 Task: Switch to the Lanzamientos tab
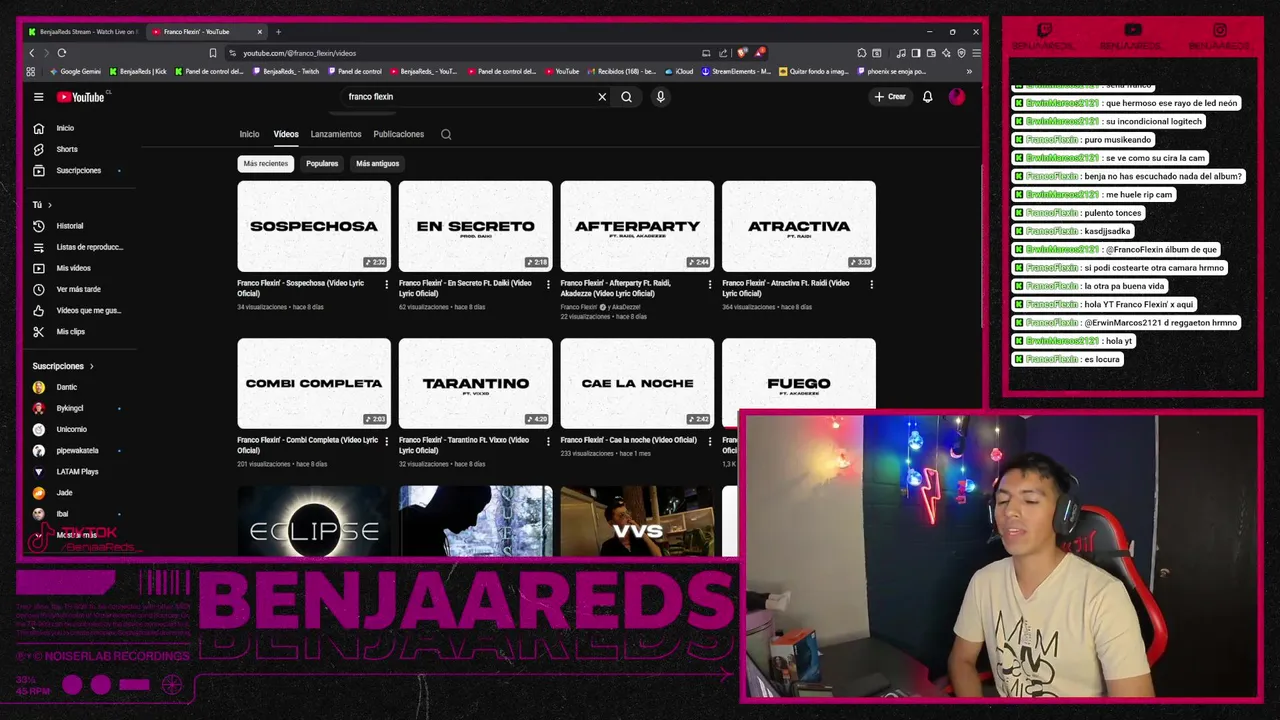[336, 134]
